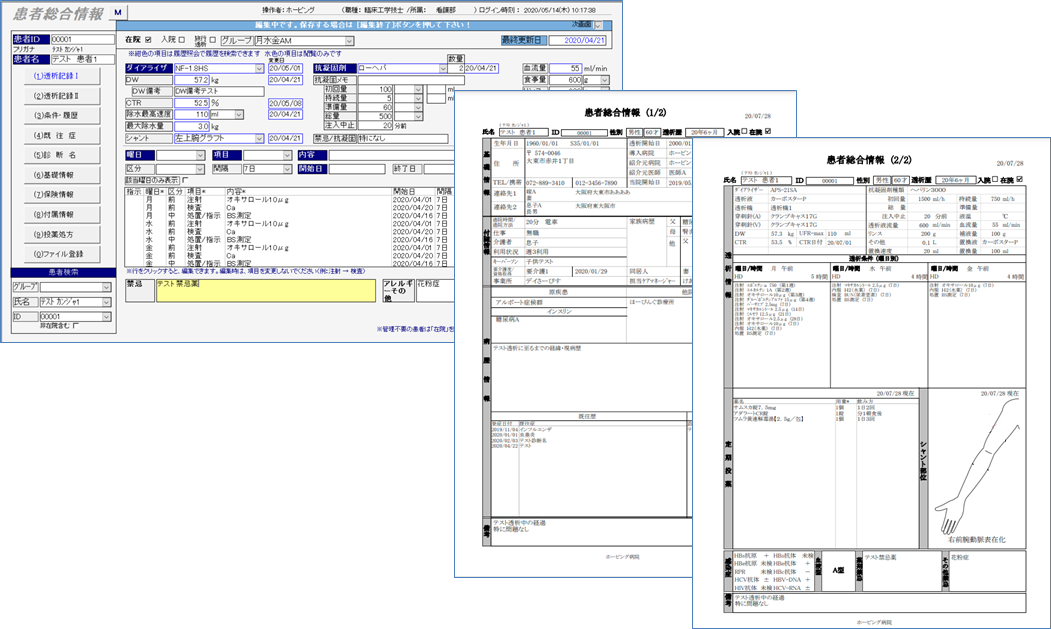Open the 項目 filter dropdown
1051x629 pixels.
point(287,155)
